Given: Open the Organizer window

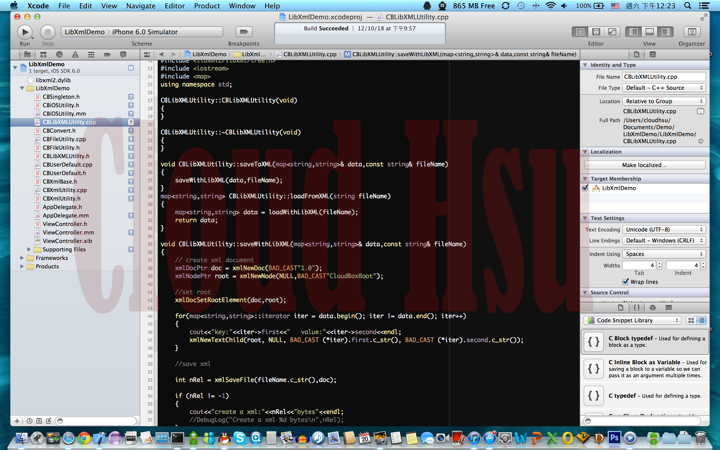Looking at the screenshot, I should pyautogui.click(x=692, y=32).
